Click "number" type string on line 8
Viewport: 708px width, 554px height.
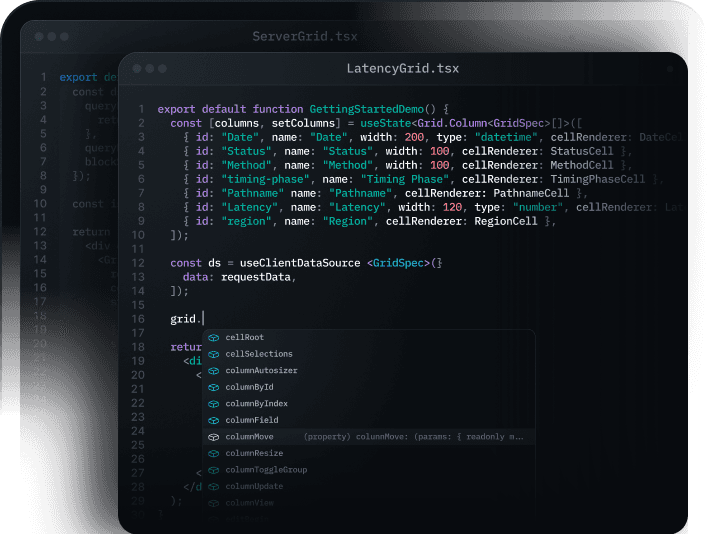[x=538, y=207]
